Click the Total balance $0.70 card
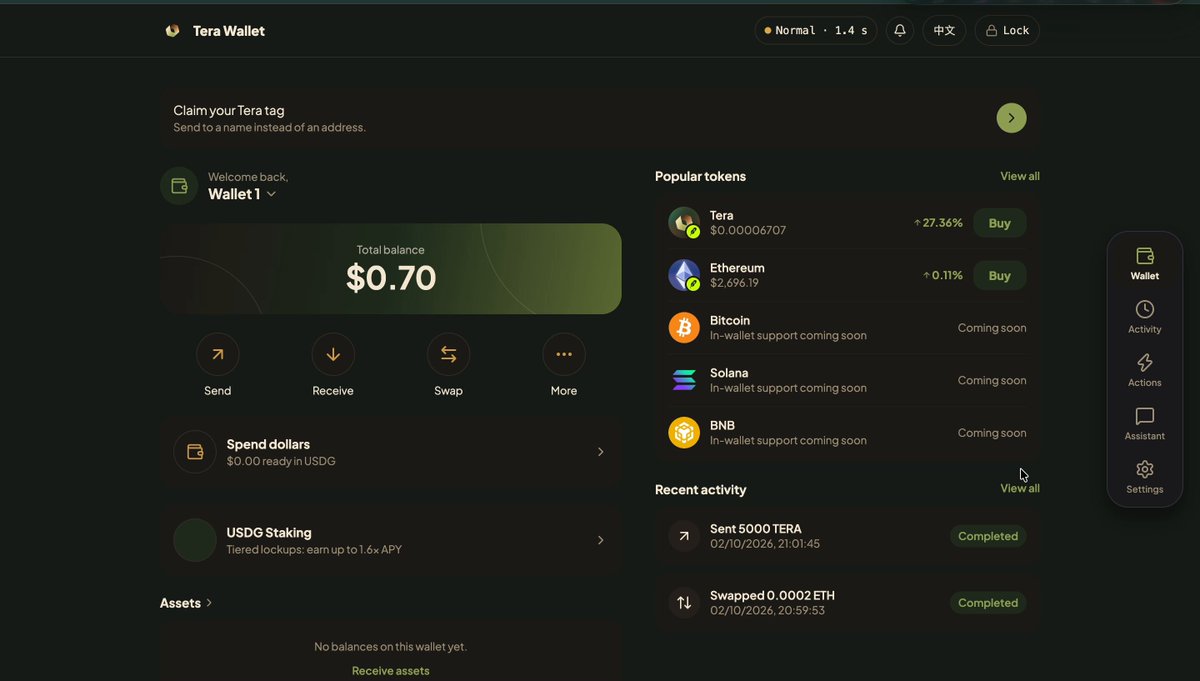The height and width of the screenshot is (681, 1200). coord(391,269)
